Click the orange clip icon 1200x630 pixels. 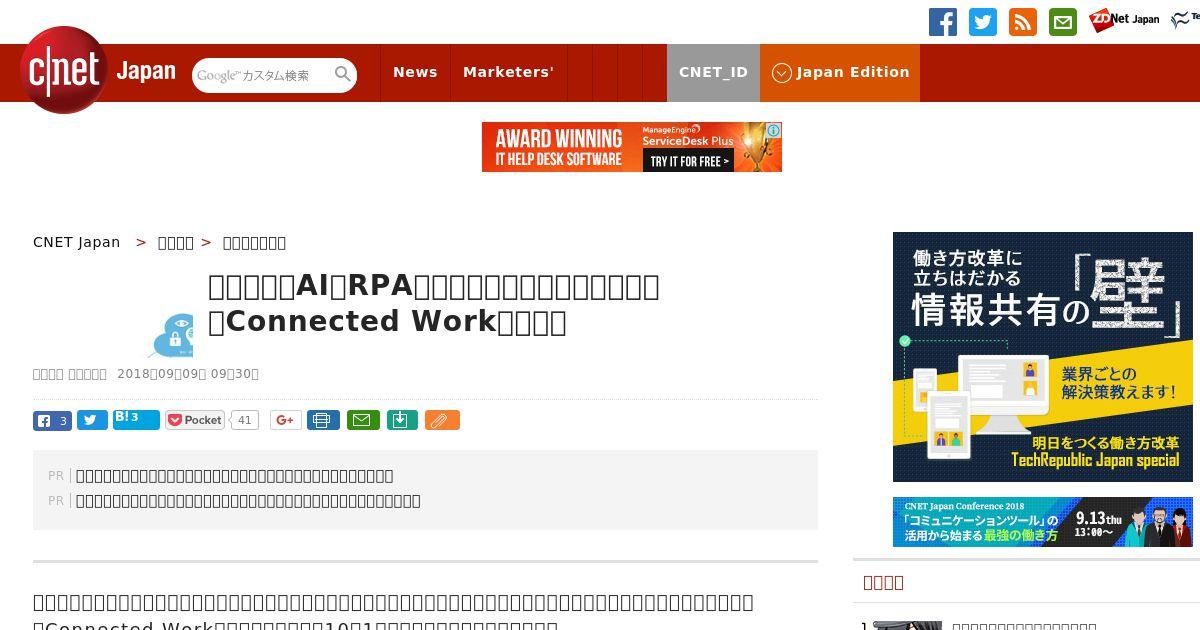[x=442, y=420]
